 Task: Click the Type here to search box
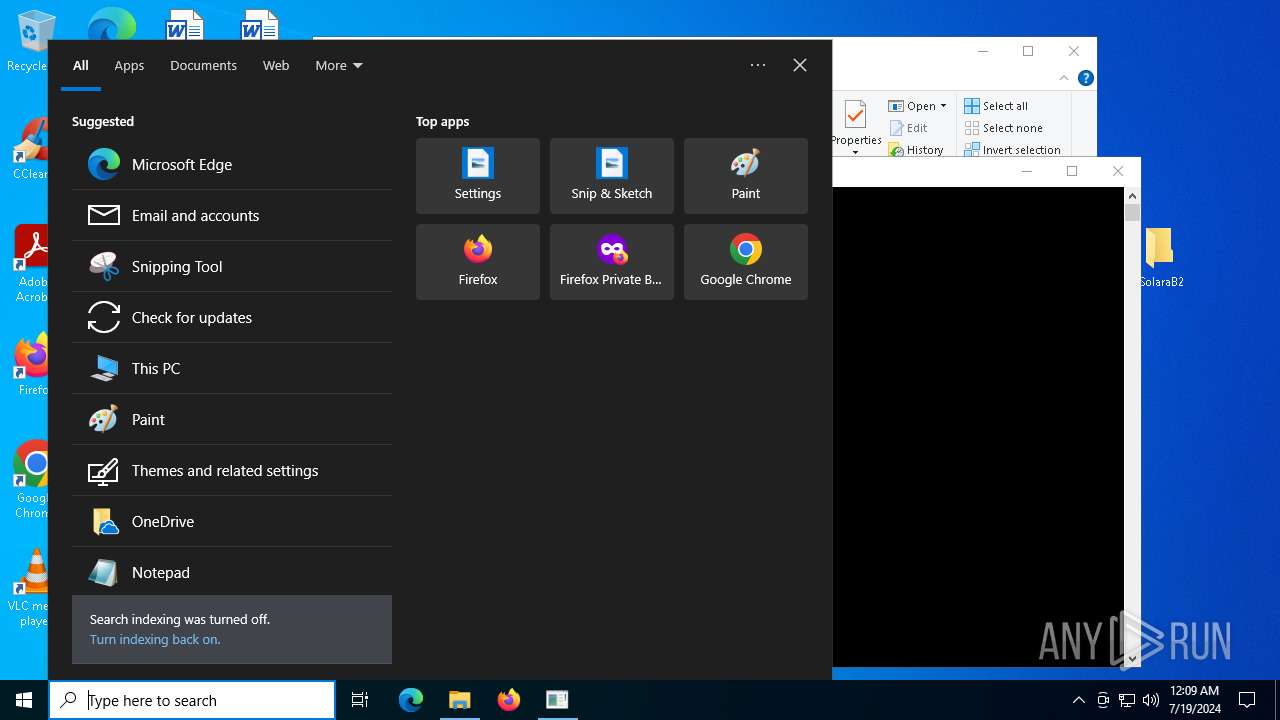192,700
